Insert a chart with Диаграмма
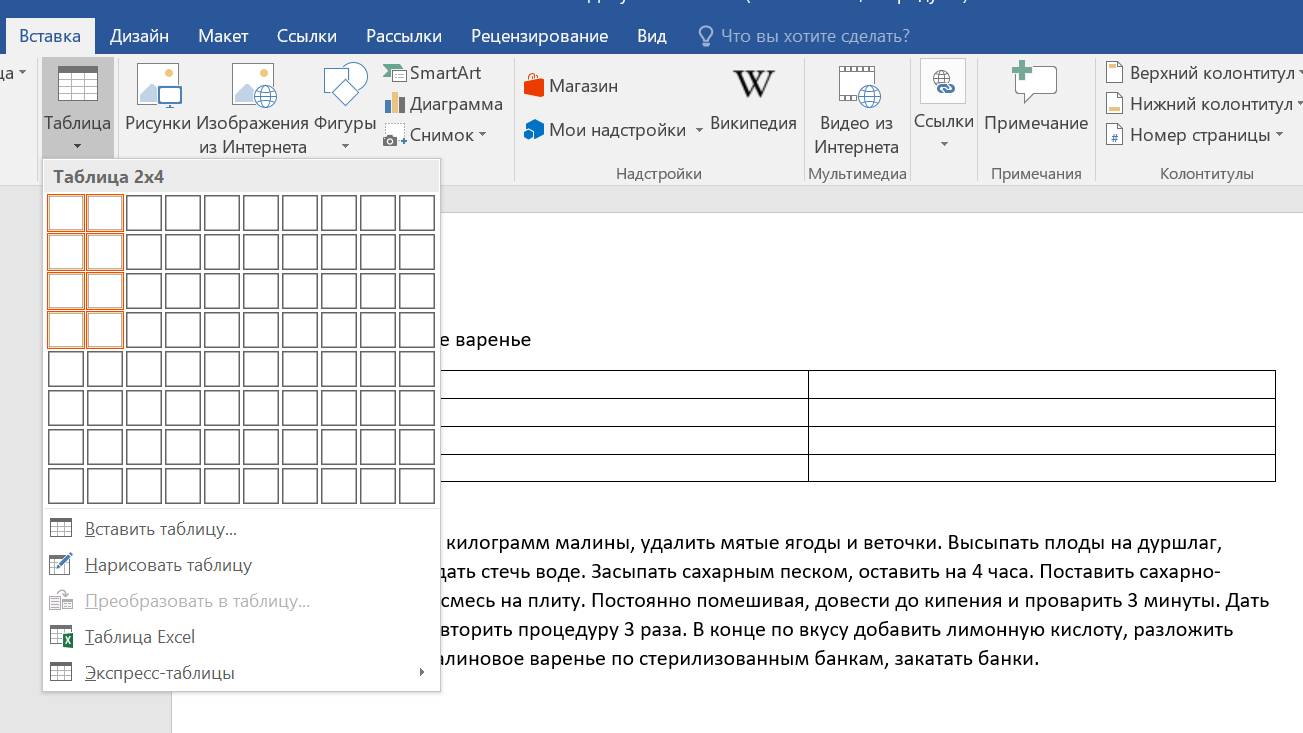1303x733 pixels. click(443, 104)
